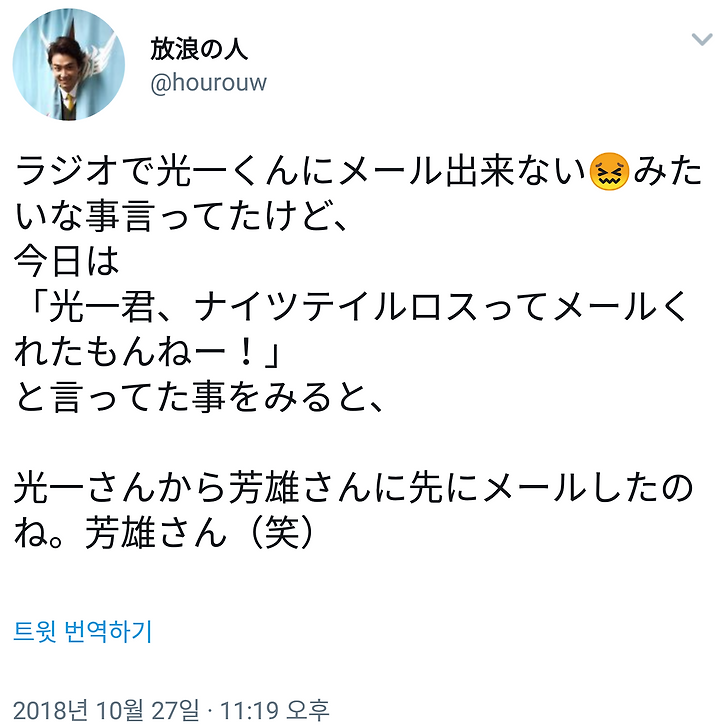Select the word ラジオで starting the tweet
Screen dimensions: 720x727
pos(83,172)
